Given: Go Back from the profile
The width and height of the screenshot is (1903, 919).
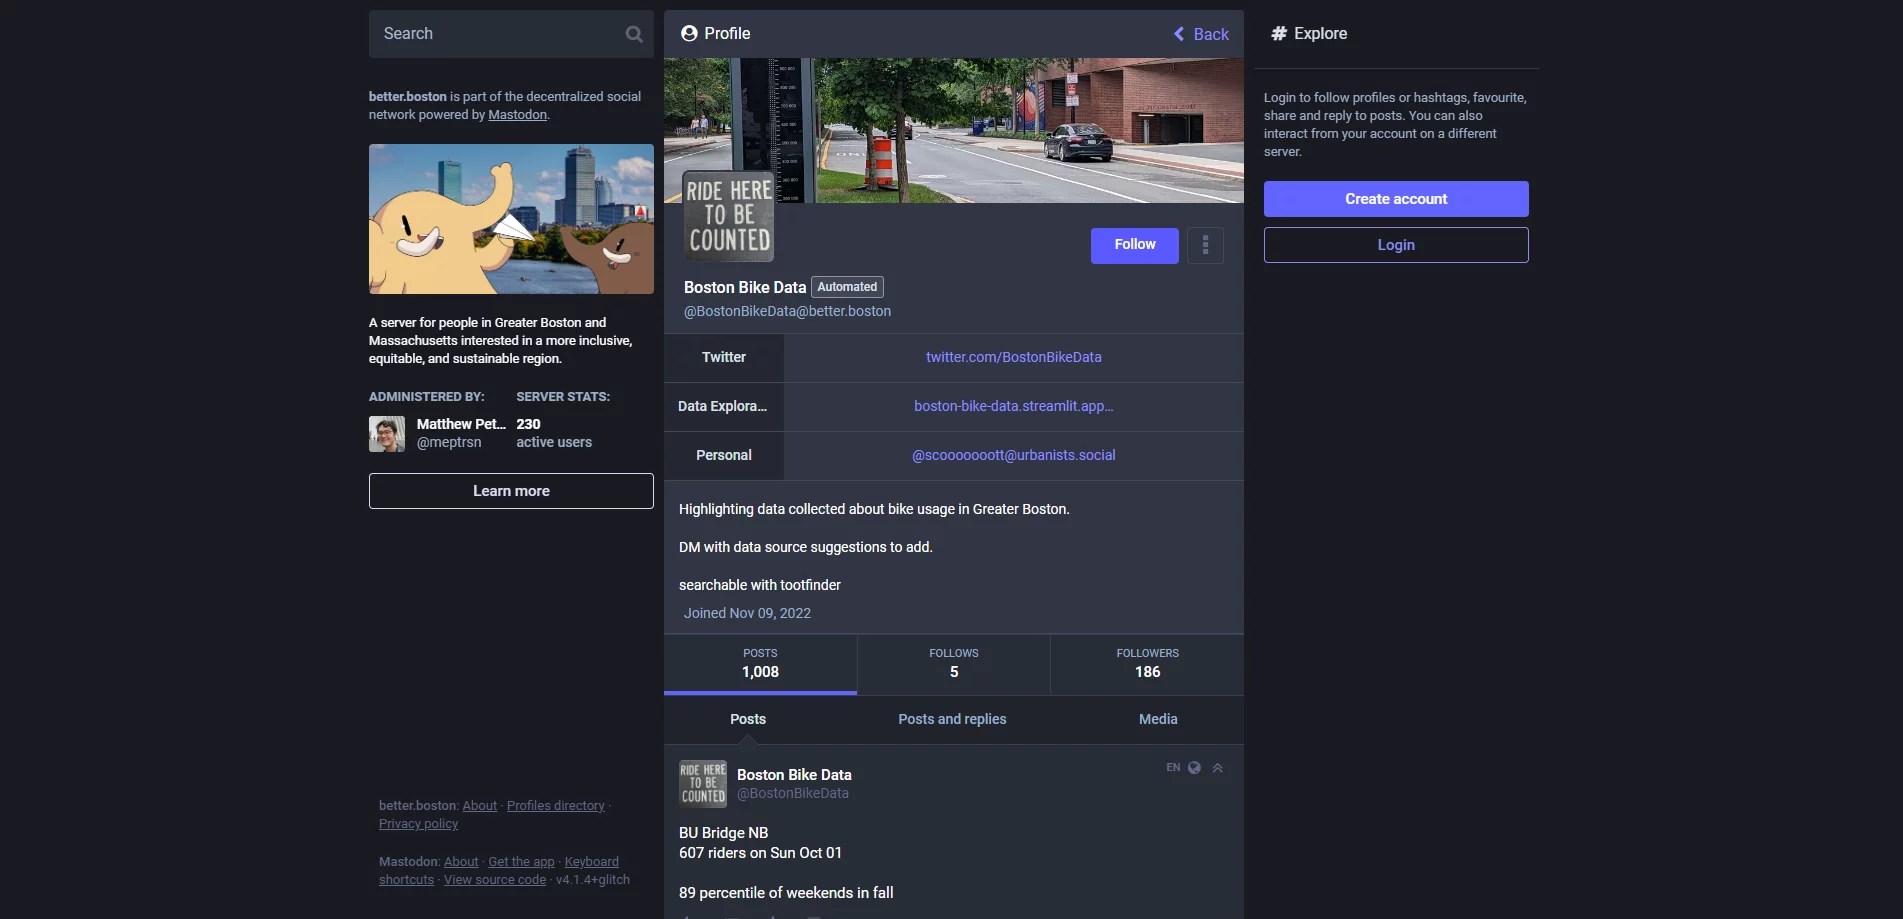Looking at the screenshot, I should [x=1201, y=34].
